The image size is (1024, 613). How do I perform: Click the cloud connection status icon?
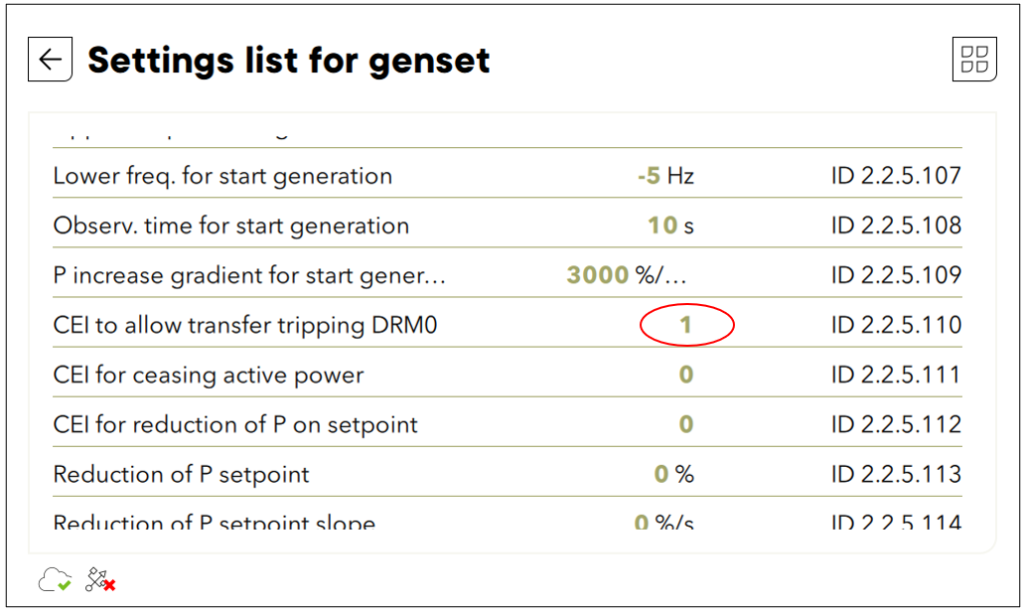coord(55,580)
